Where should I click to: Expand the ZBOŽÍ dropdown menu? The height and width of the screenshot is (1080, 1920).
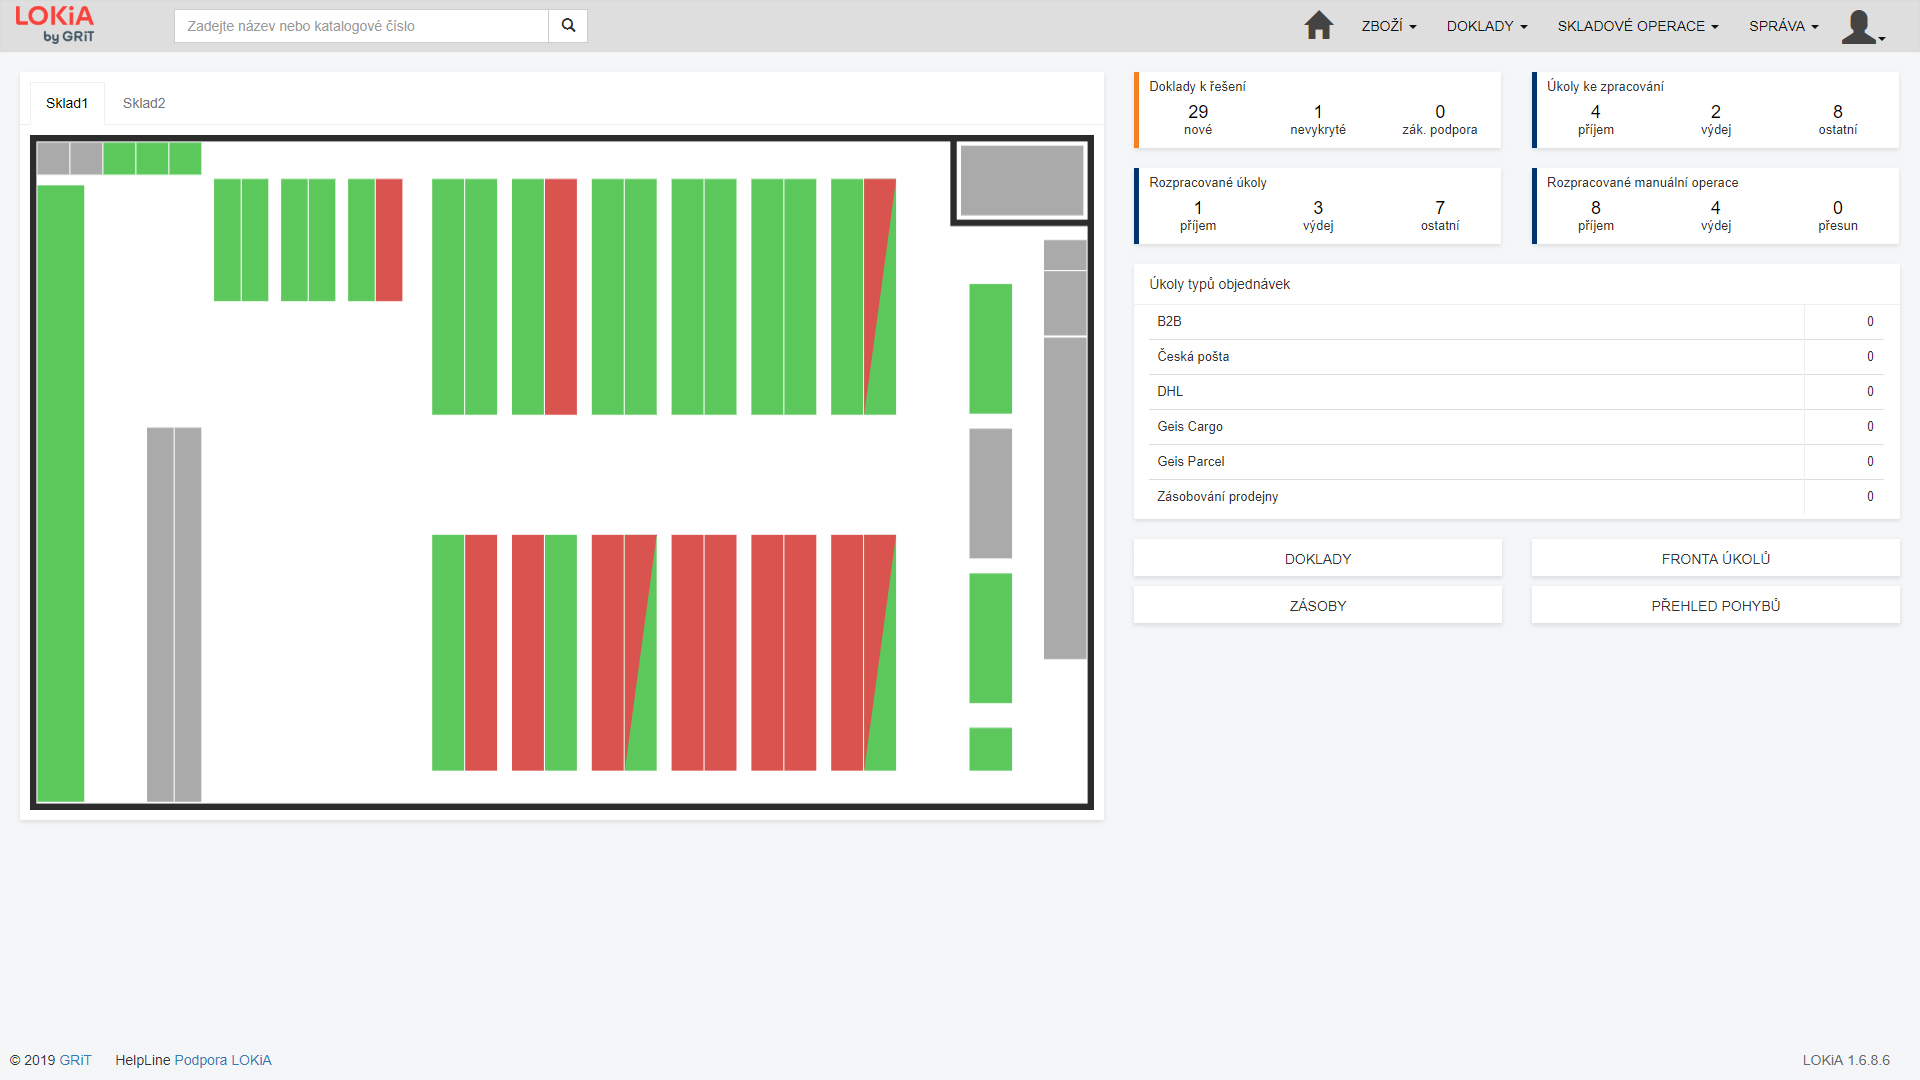pos(1388,26)
